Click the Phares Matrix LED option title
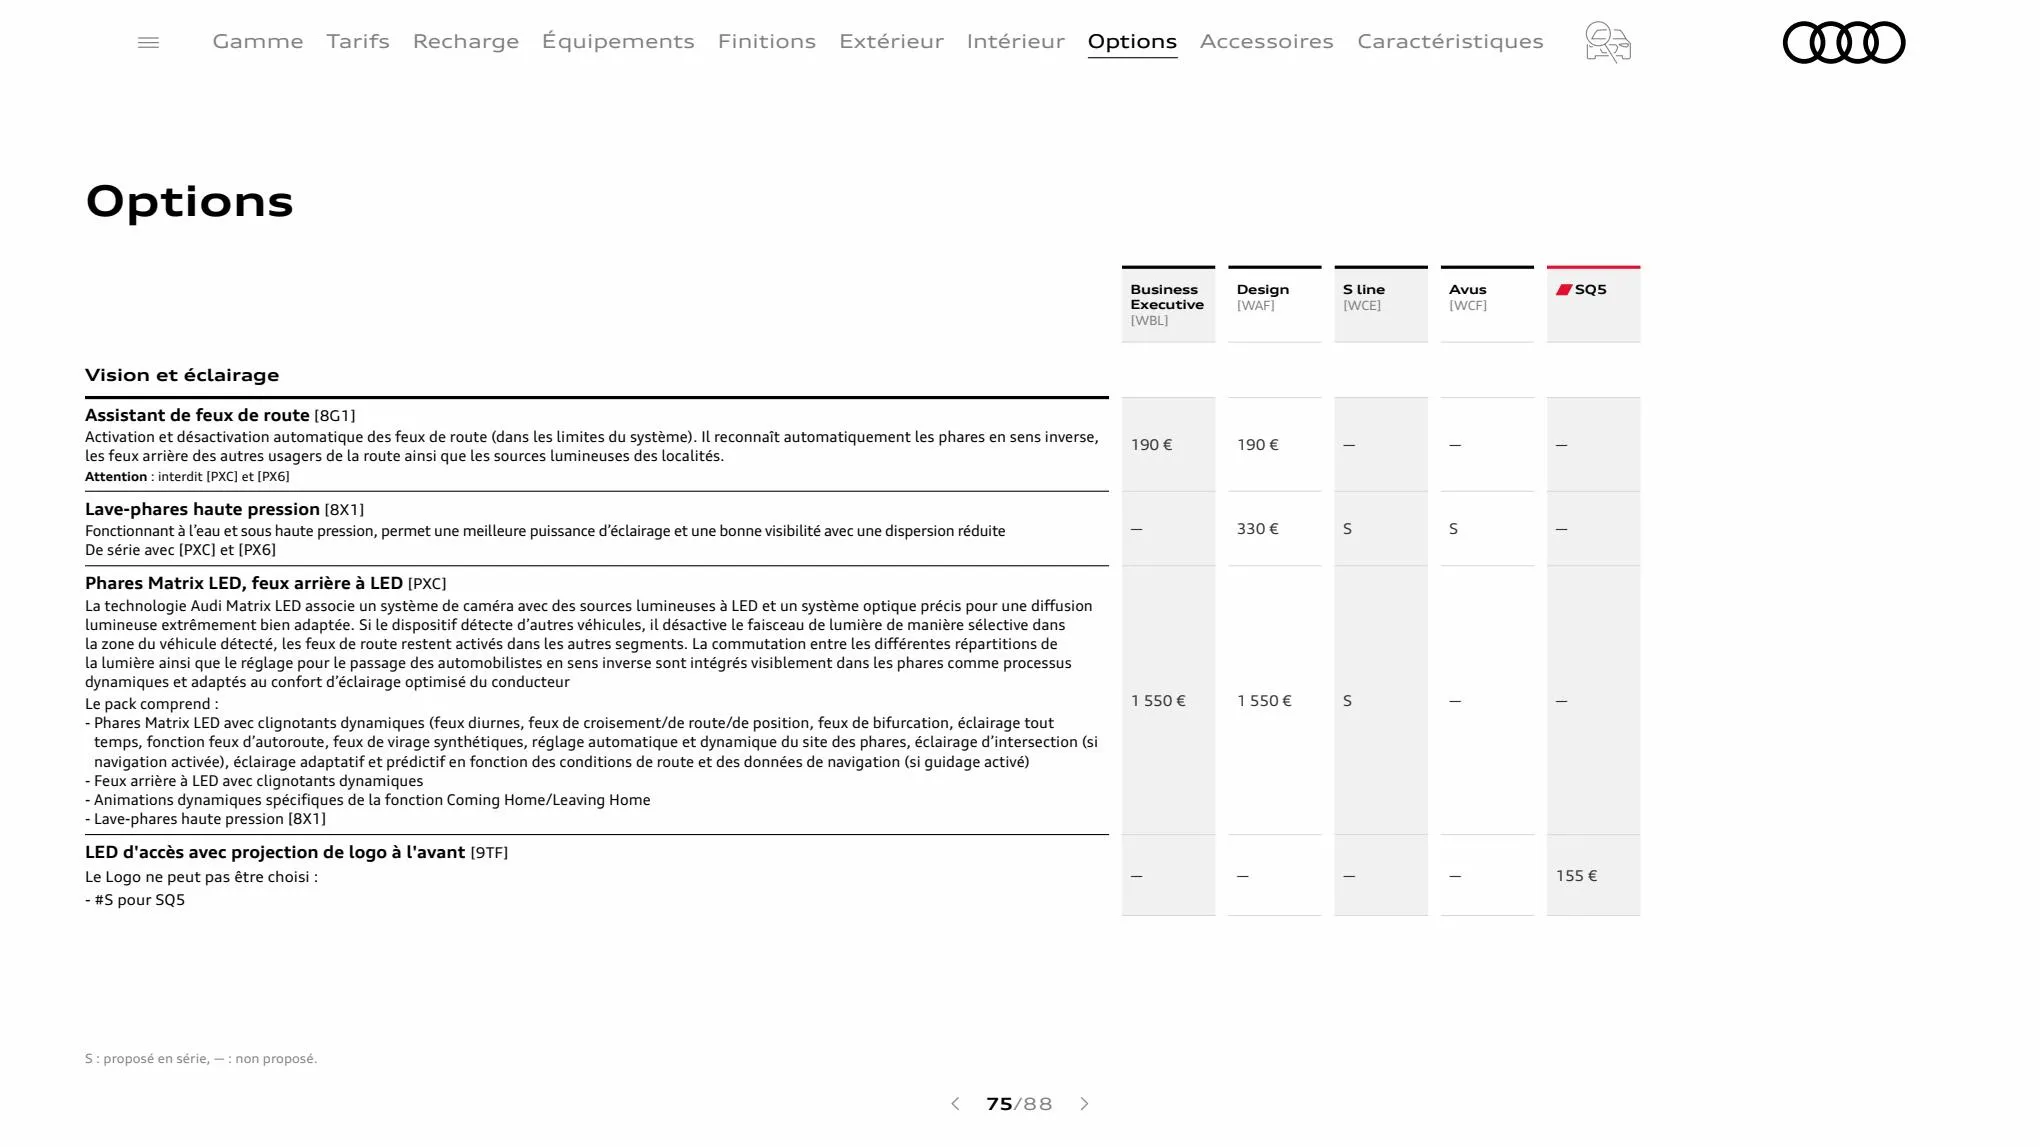The image size is (2040, 1147). tap(244, 583)
